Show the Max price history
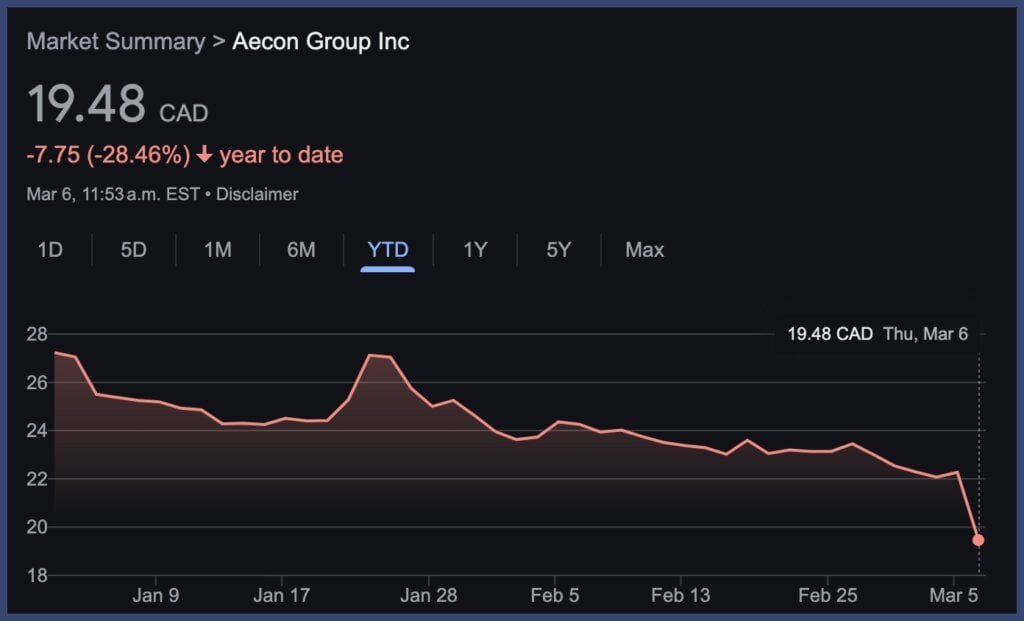Screen dimensions: 1024x621 click(x=644, y=250)
